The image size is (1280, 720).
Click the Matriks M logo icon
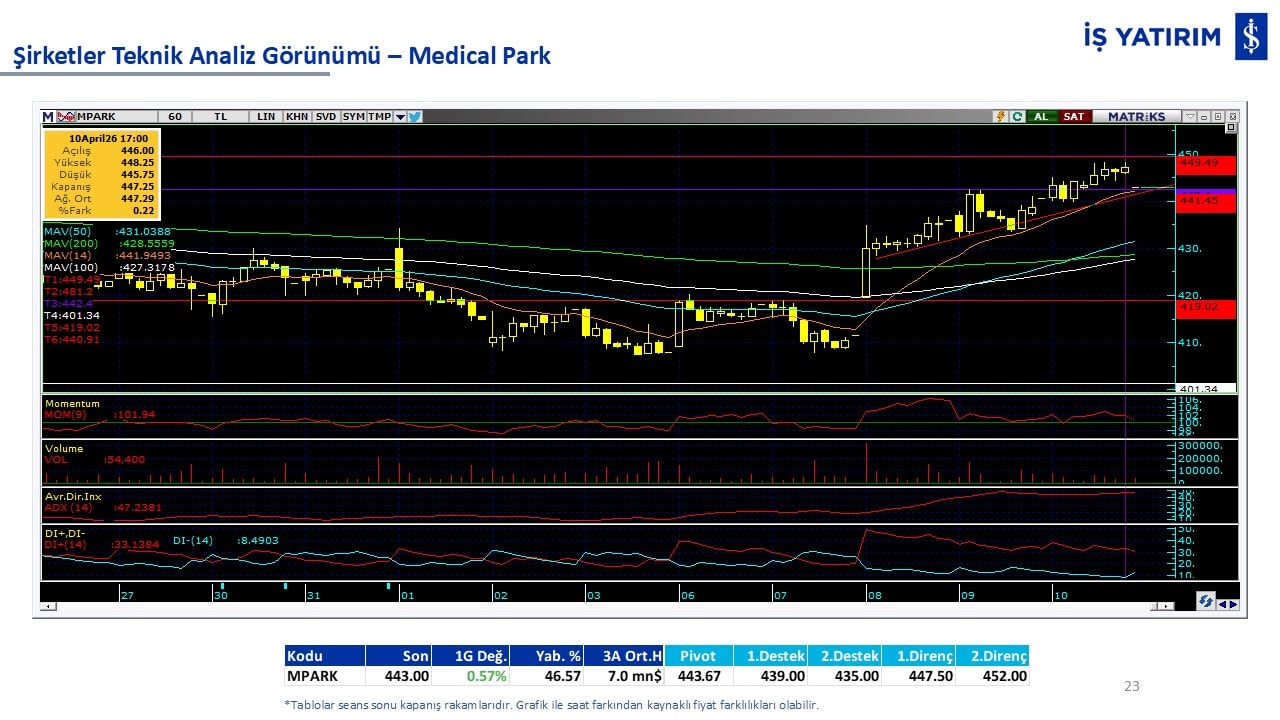pos(48,117)
